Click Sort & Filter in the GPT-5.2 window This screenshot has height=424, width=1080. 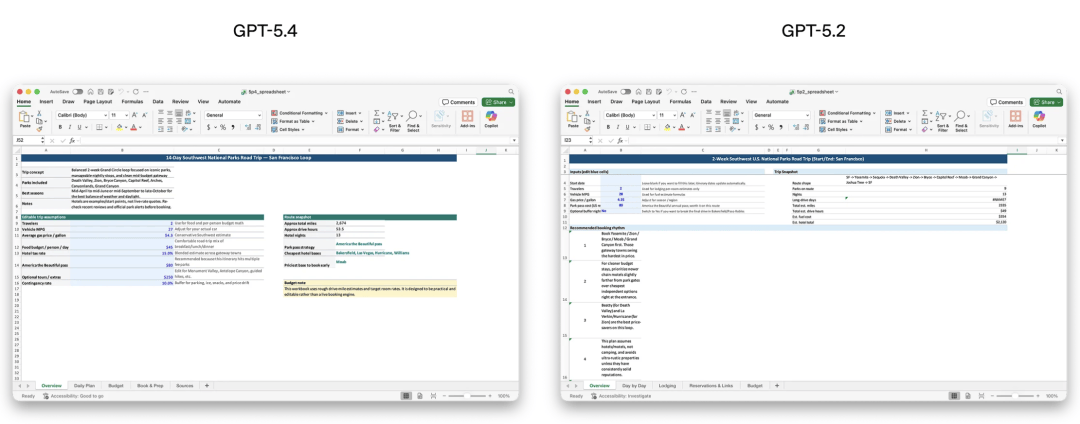point(943,121)
